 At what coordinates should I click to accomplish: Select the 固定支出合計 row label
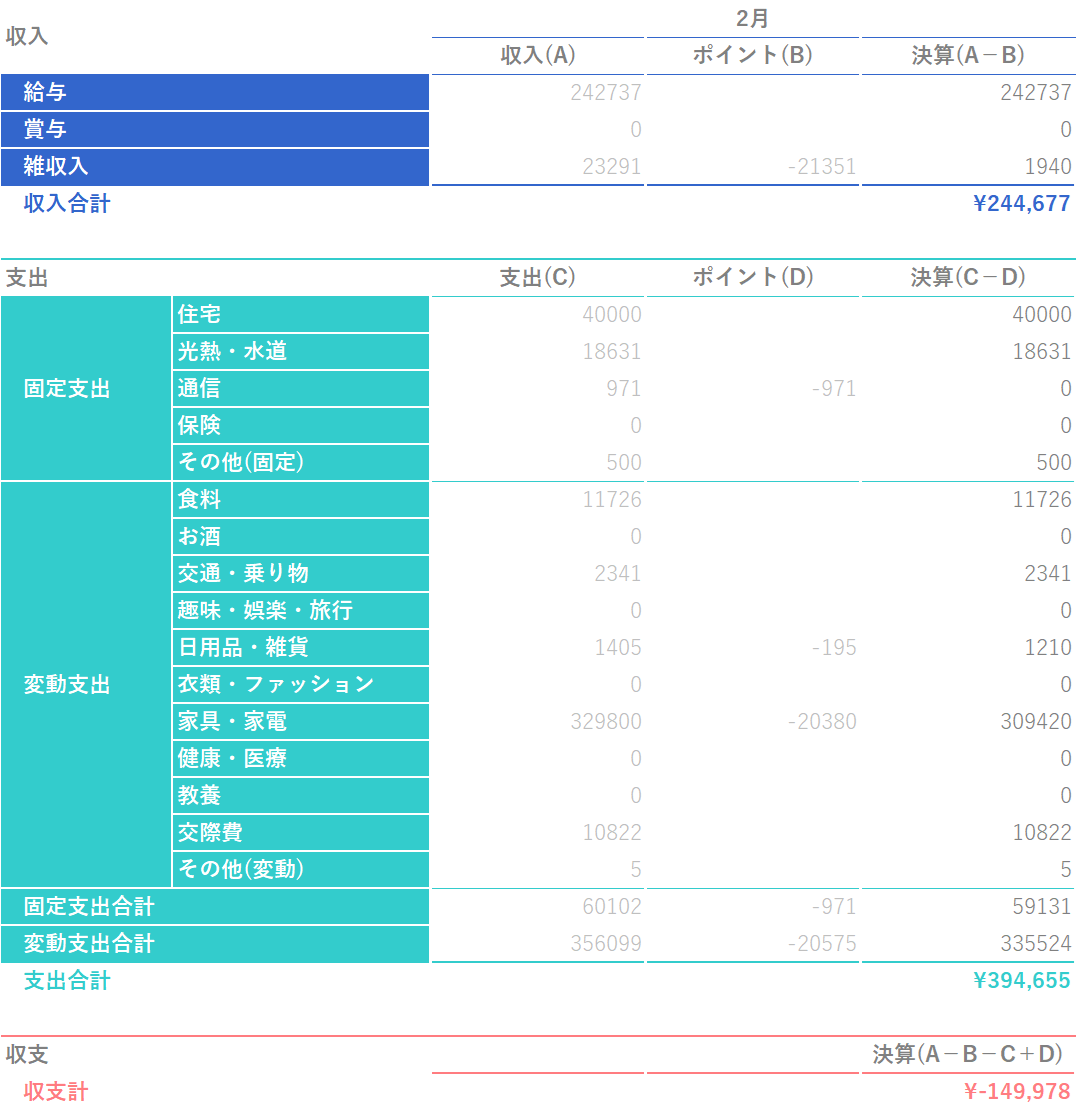pyautogui.click(x=89, y=907)
